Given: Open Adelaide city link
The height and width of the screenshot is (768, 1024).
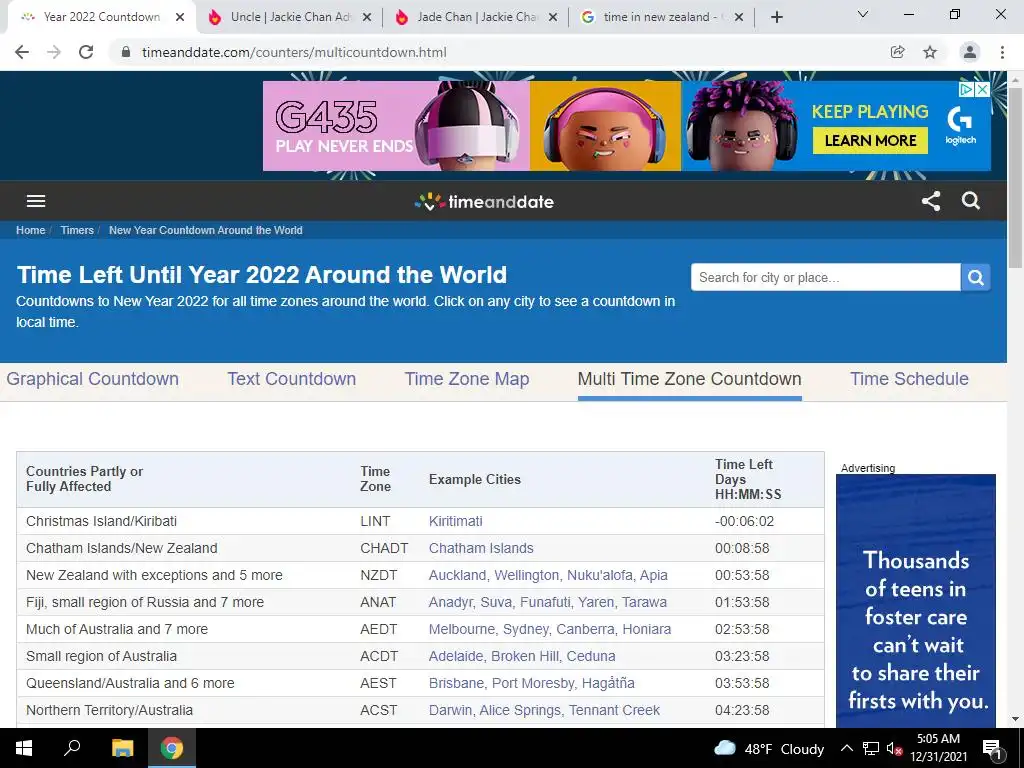Looking at the screenshot, I should pos(456,656).
